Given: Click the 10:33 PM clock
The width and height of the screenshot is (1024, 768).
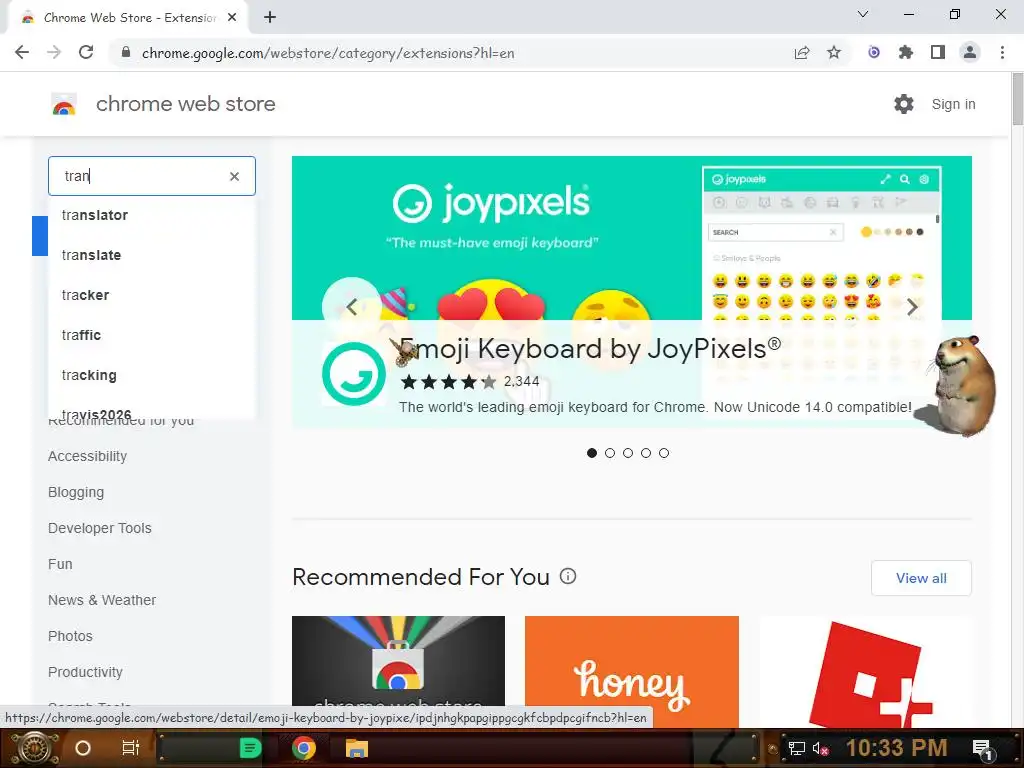Looking at the screenshot, I should (897, 748).
